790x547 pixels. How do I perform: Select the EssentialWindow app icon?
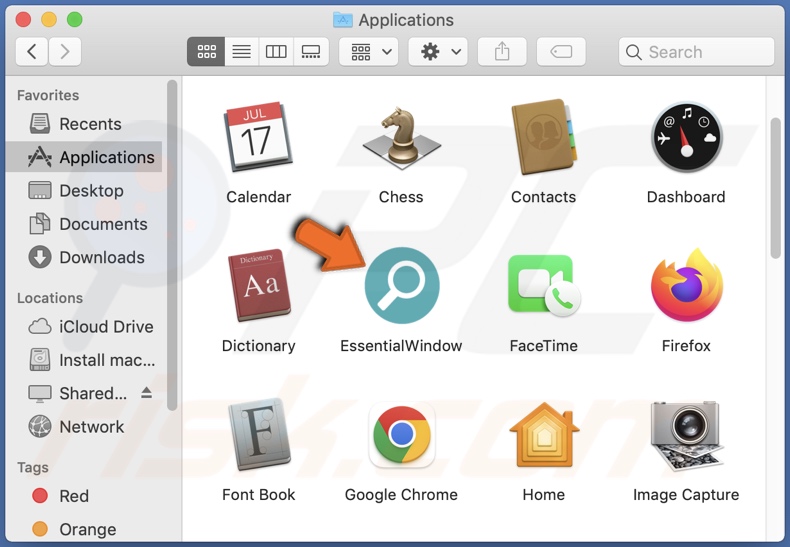[402, 285]
